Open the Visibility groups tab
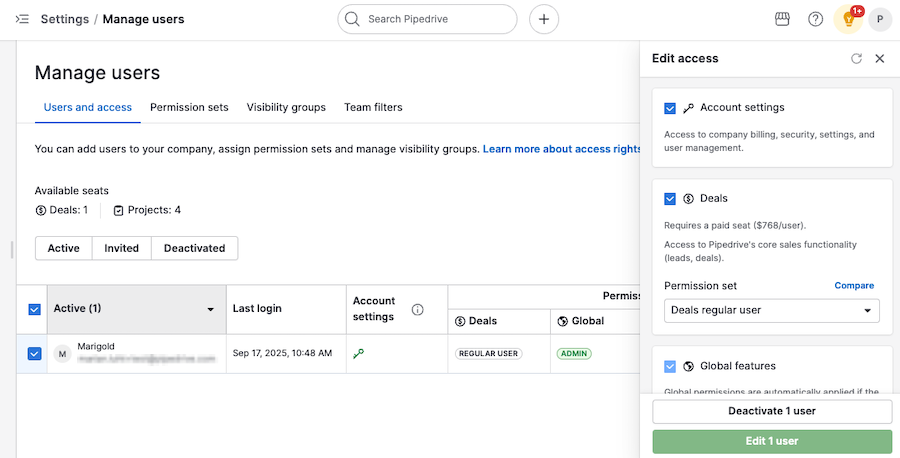This screenshot has width=900, height=458. 286,107
